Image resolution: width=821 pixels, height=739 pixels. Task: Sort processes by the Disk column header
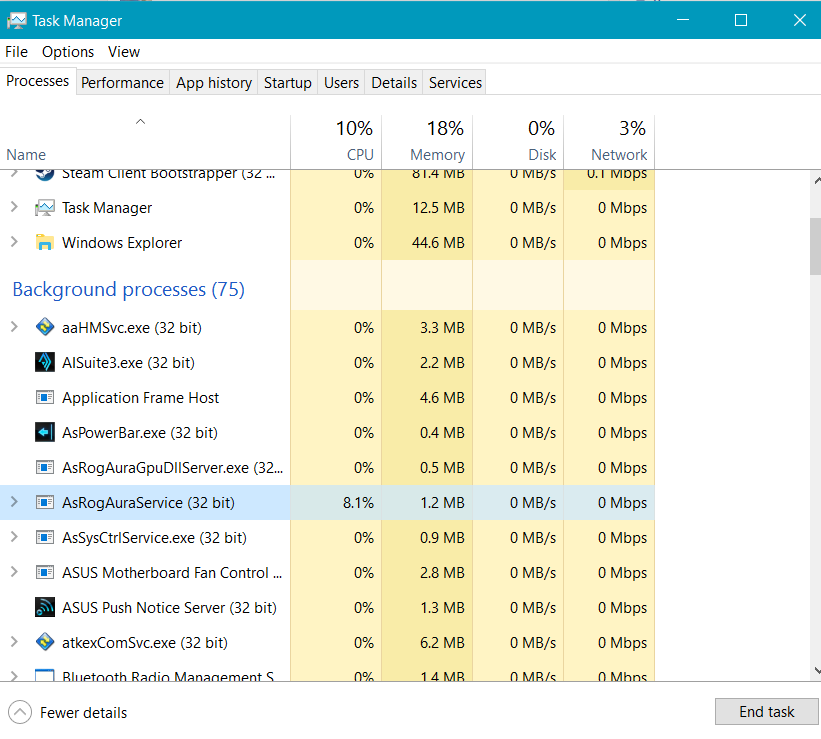coord(518,142)
